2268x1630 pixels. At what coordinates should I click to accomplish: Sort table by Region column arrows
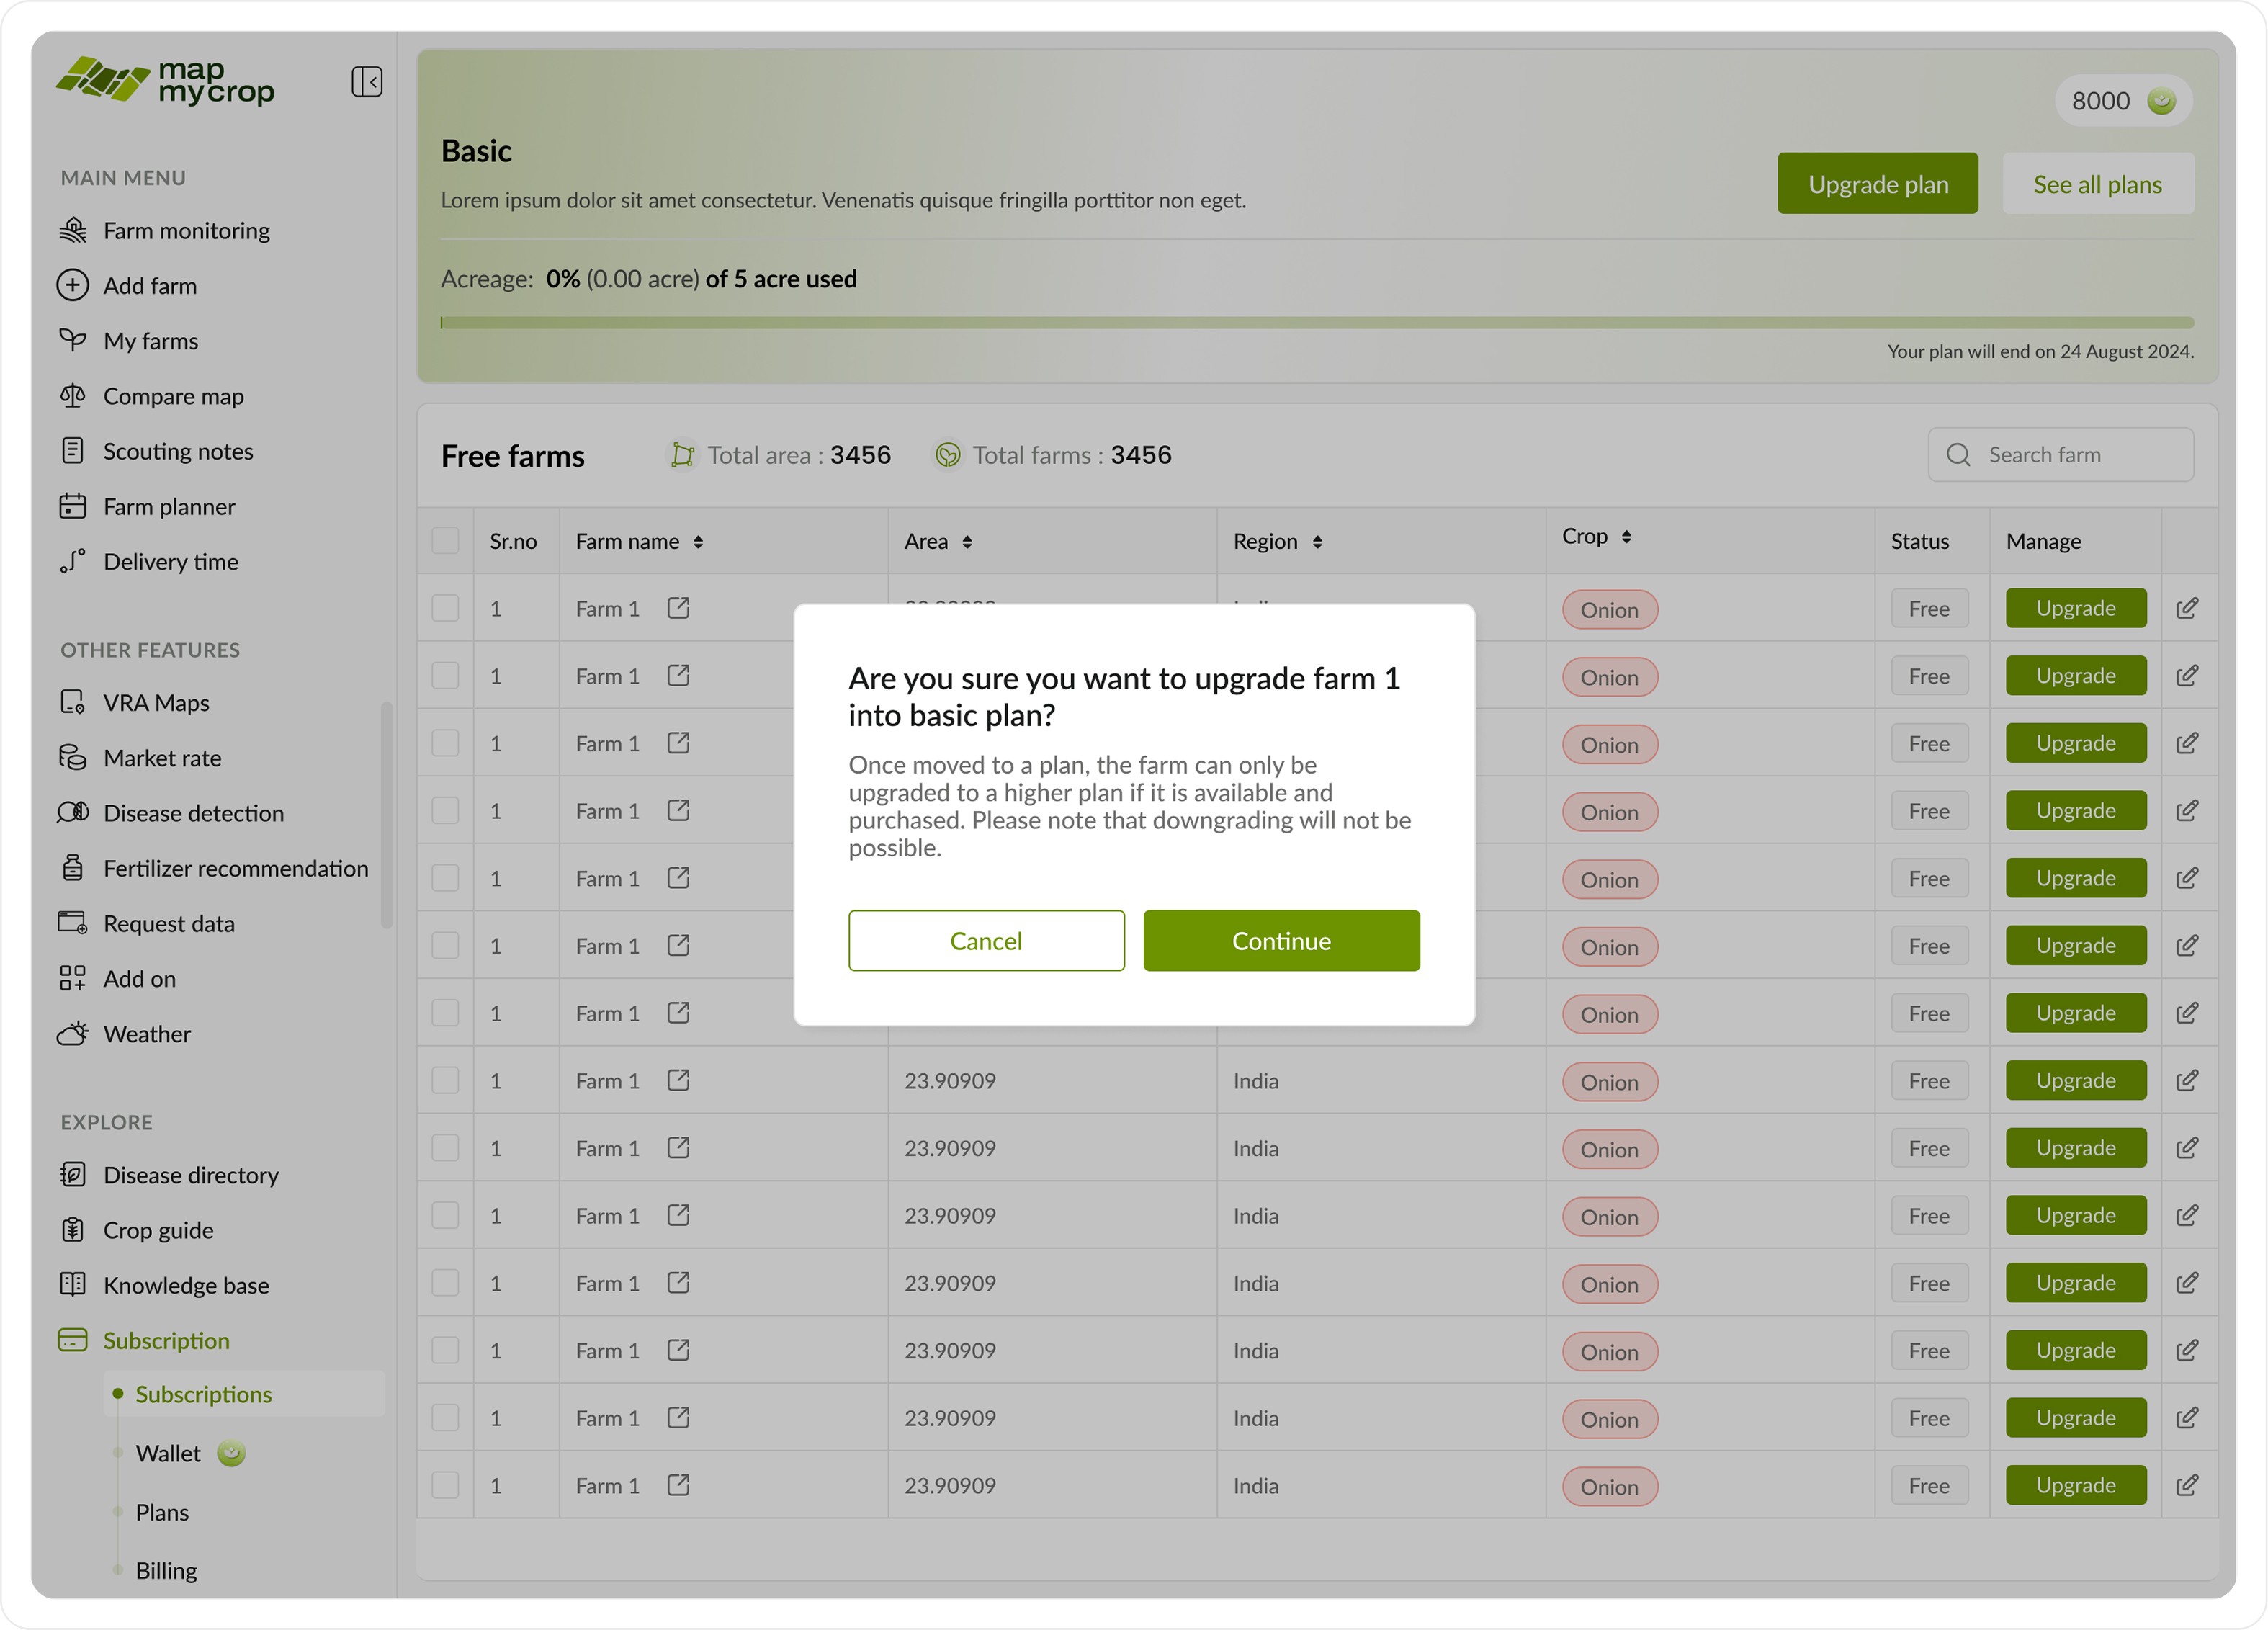(x=1317, y=541)
